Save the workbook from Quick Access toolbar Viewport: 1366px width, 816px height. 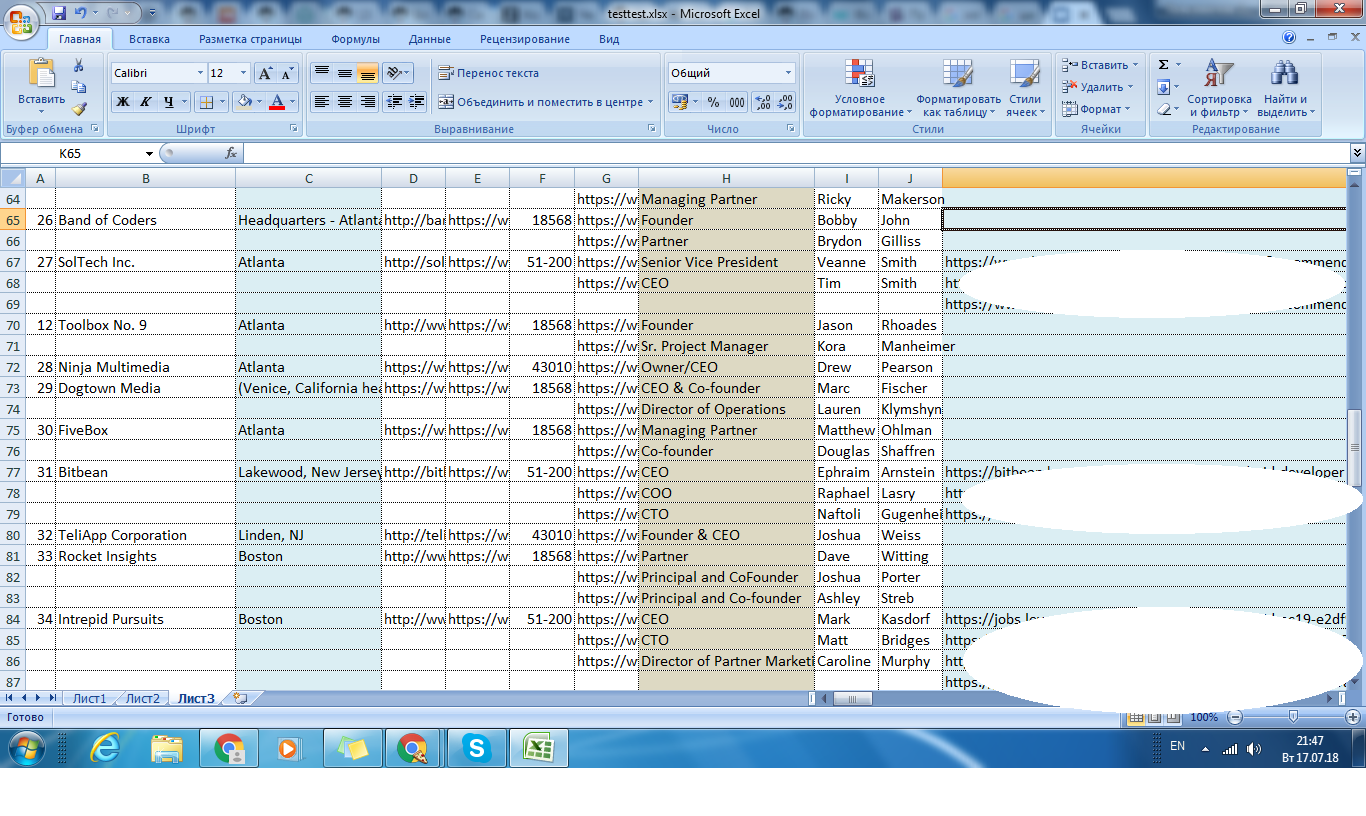[59, 13]
